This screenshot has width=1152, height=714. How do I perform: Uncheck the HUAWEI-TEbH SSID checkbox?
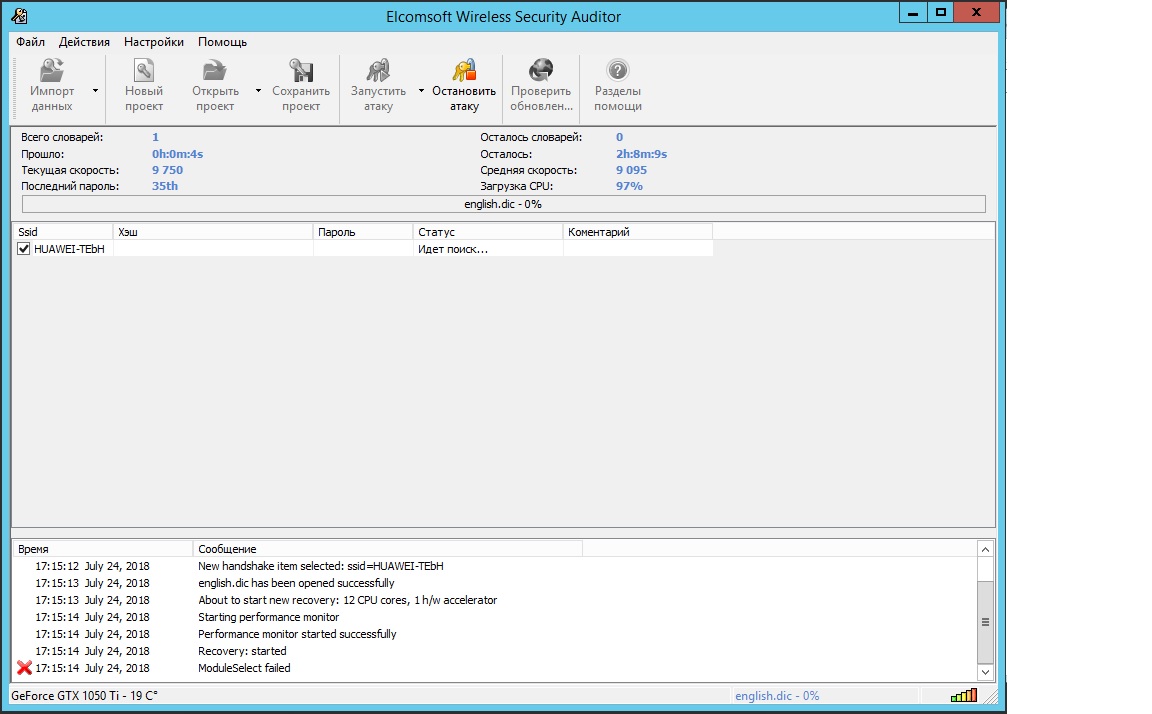[x=24, y=249]
